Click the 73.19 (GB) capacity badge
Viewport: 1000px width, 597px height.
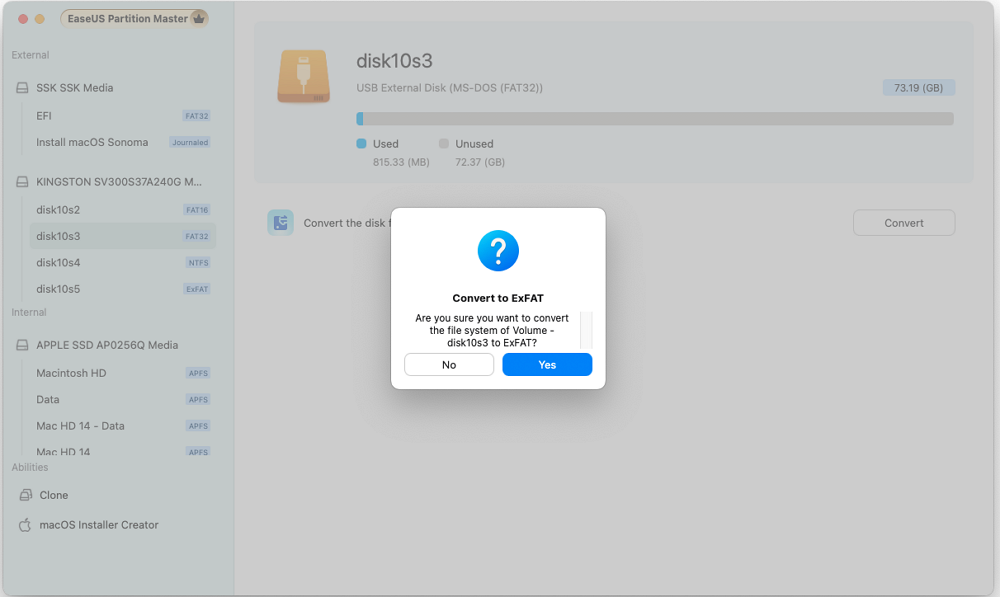click(x=918, y=88)
